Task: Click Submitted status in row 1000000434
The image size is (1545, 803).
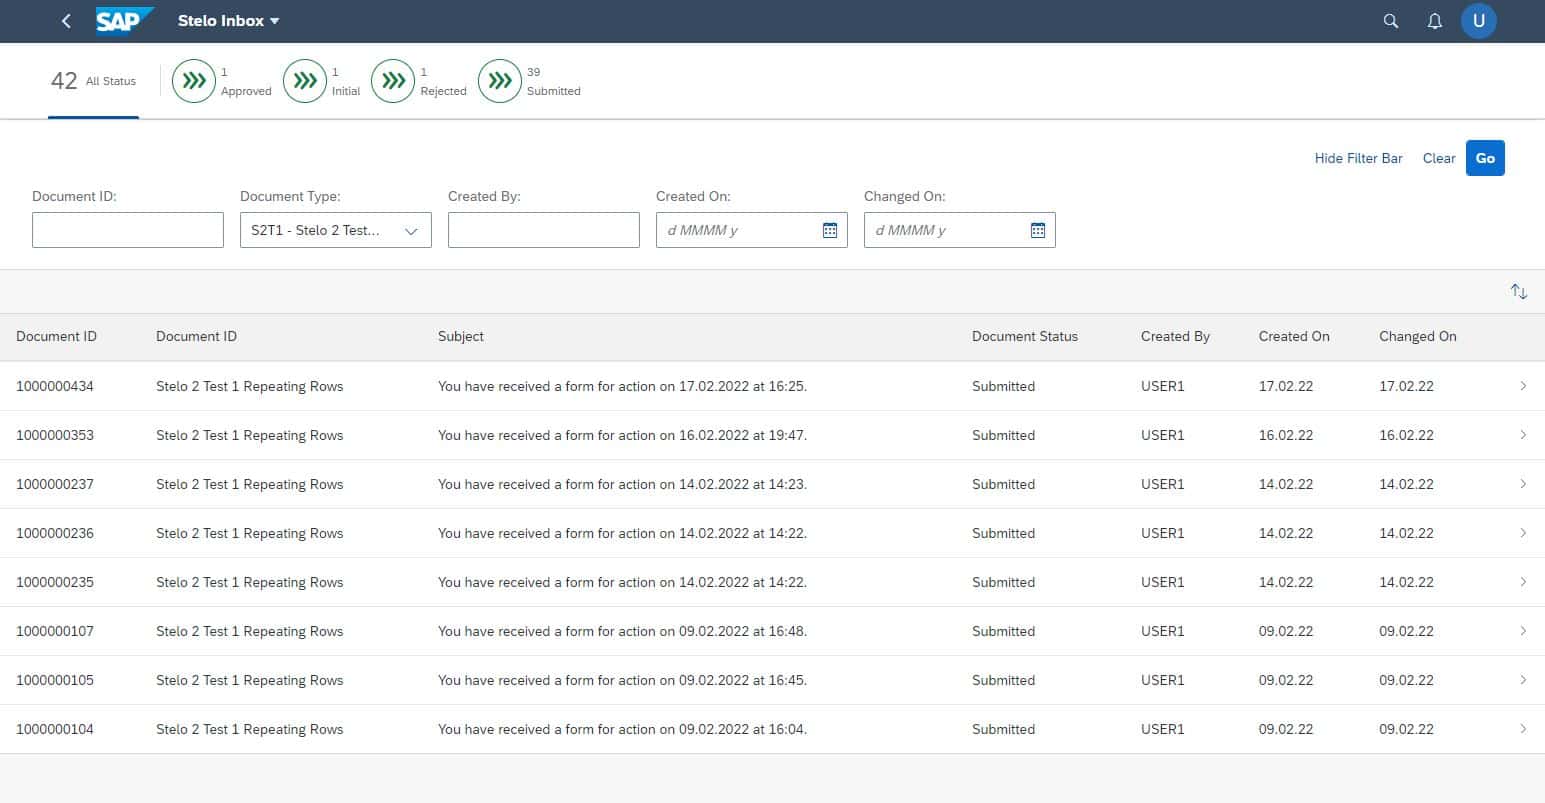Action: [x=1003, y=386]
